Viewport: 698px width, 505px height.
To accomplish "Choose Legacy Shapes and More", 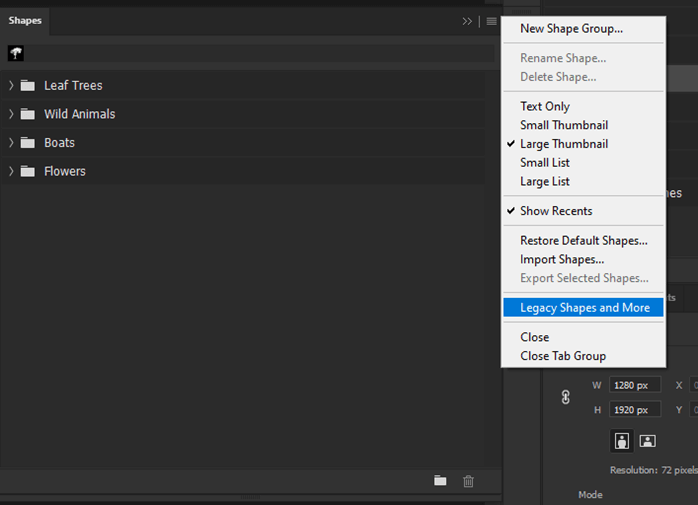I will (x=584, y=308).
